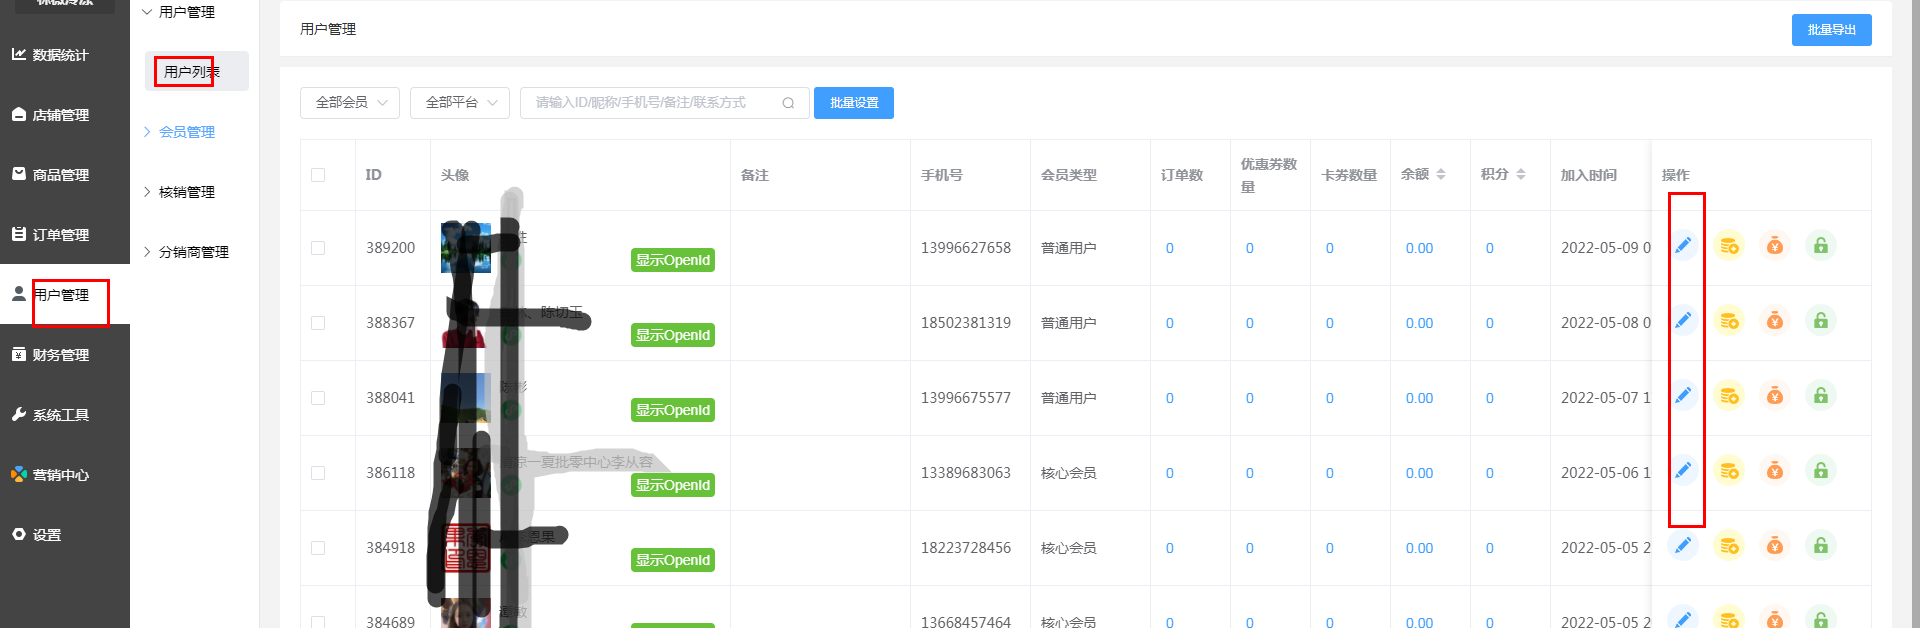Click the 批量设置 button

pos(854,103)
